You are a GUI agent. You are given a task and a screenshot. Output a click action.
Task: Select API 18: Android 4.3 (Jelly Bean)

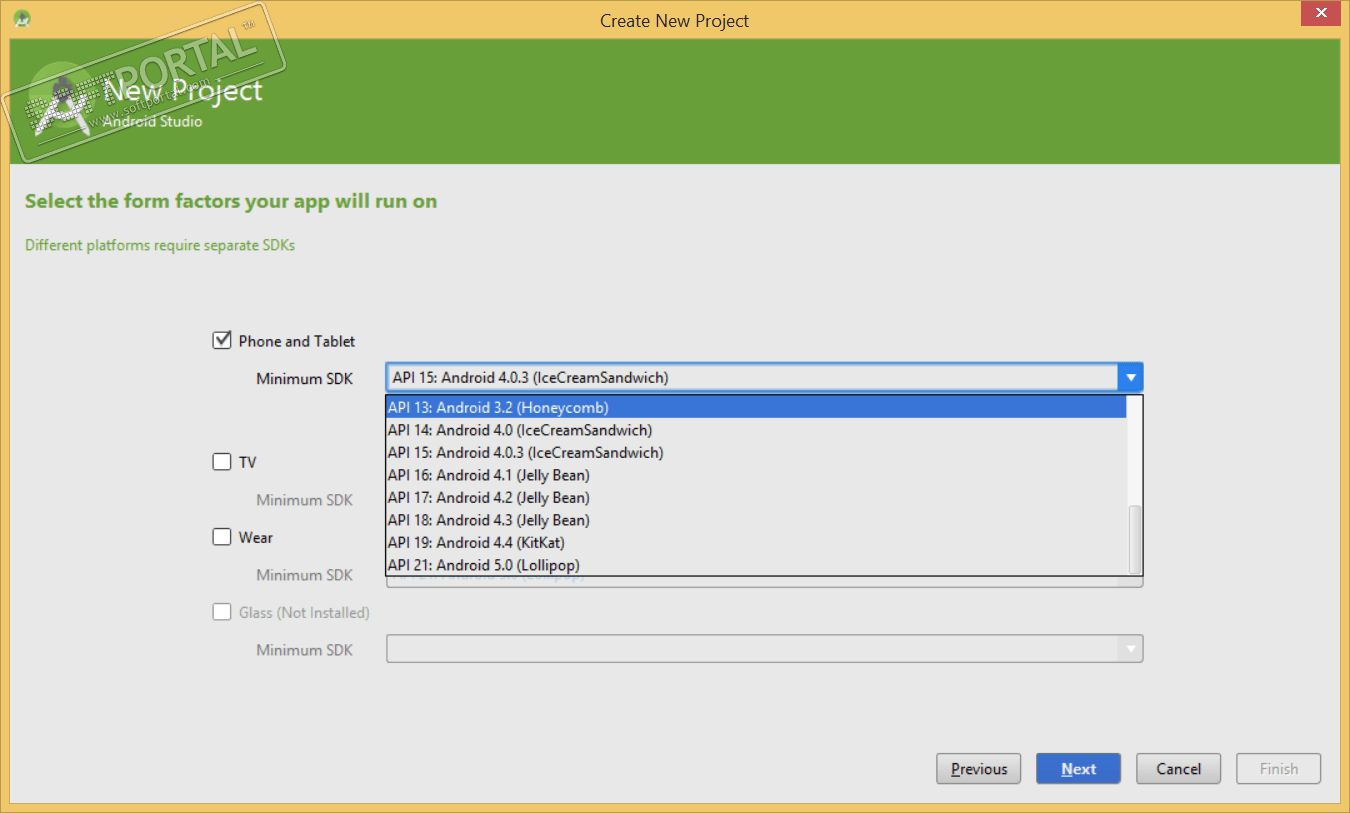(756, 520)
